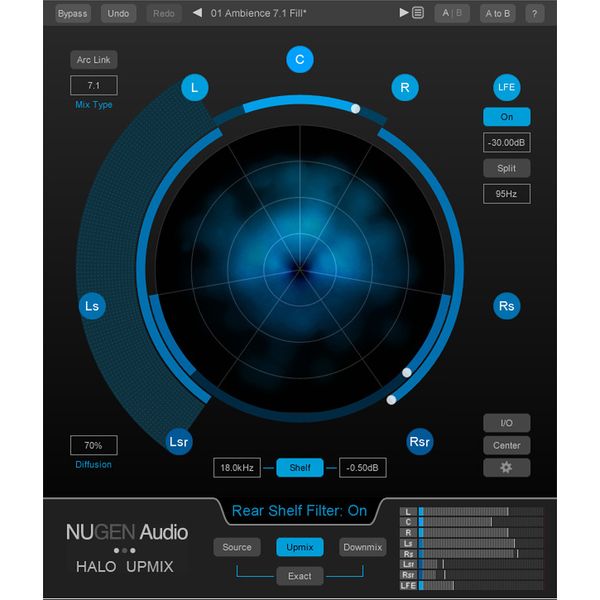This screenshot has height=600, width=600.
Task: Toggle Arc Link button
Action: coord(93,60)
